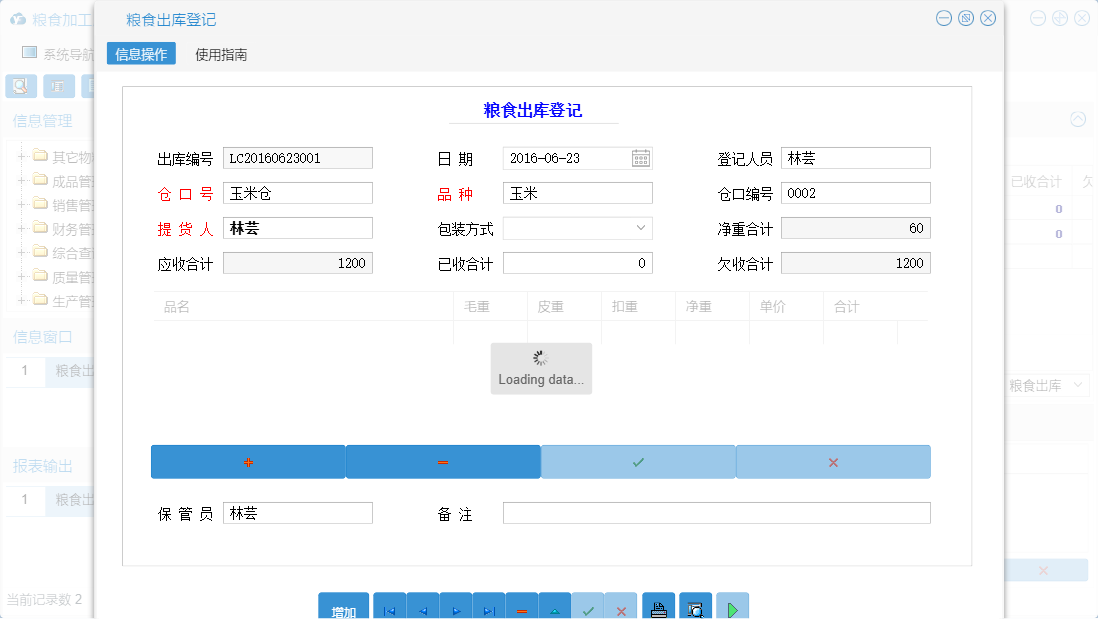Expand the 生产管 tree node
Screen dimensions: 1098x635
(x=23, y=300)
